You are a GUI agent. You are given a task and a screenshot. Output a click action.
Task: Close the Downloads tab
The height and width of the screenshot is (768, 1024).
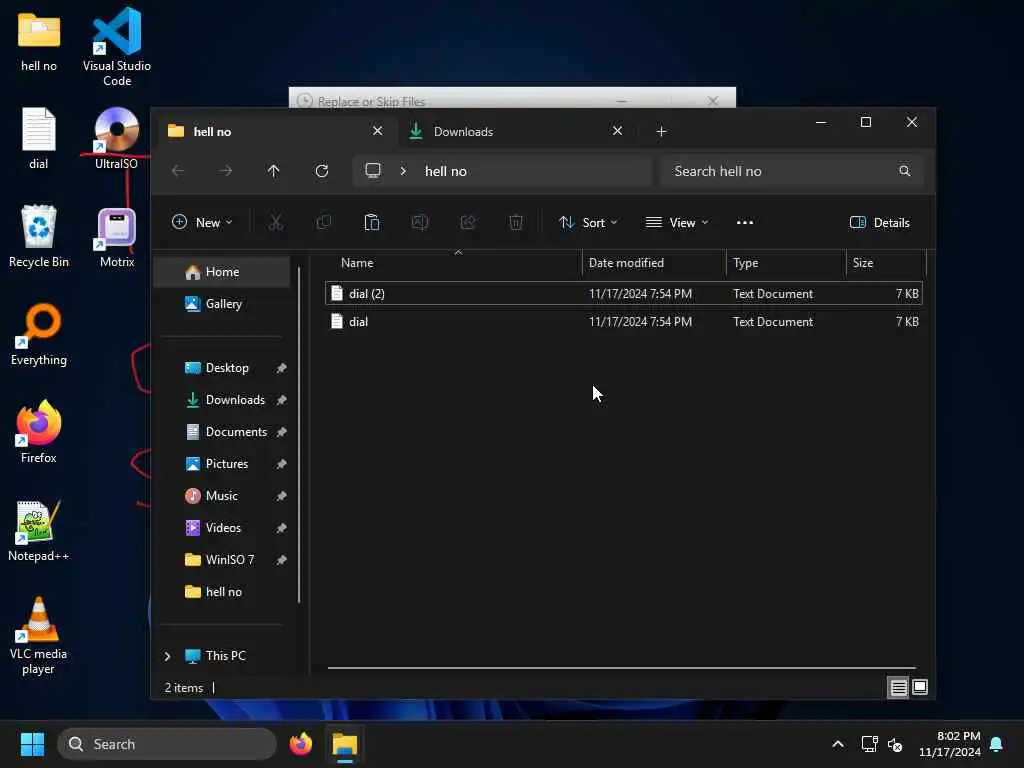(x=617, y=131)
